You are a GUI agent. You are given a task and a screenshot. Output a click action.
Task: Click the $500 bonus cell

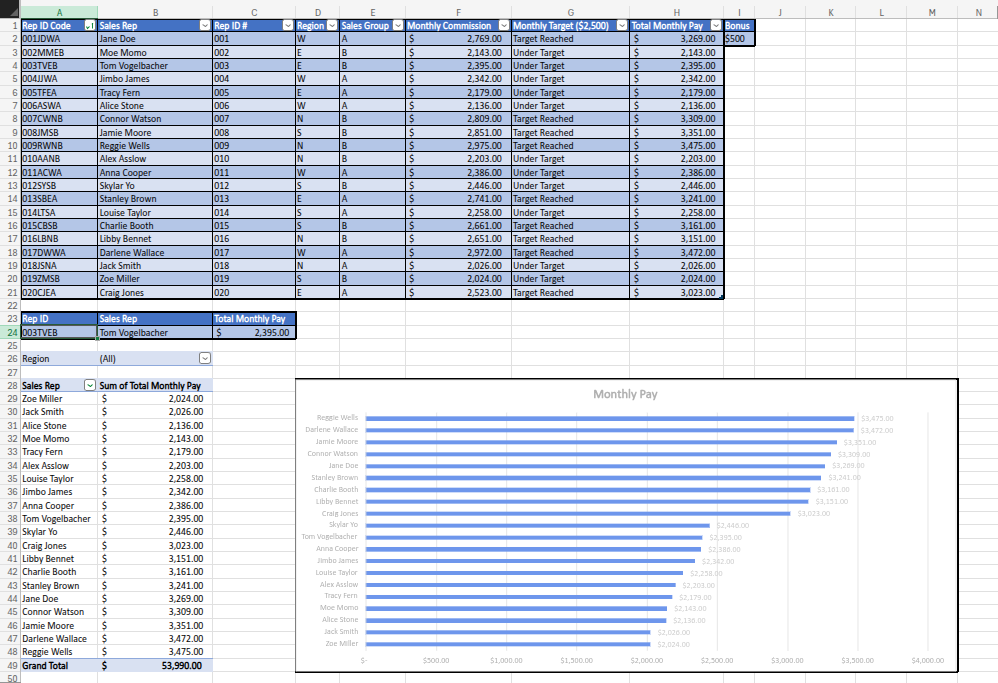[x=739, y=39]
